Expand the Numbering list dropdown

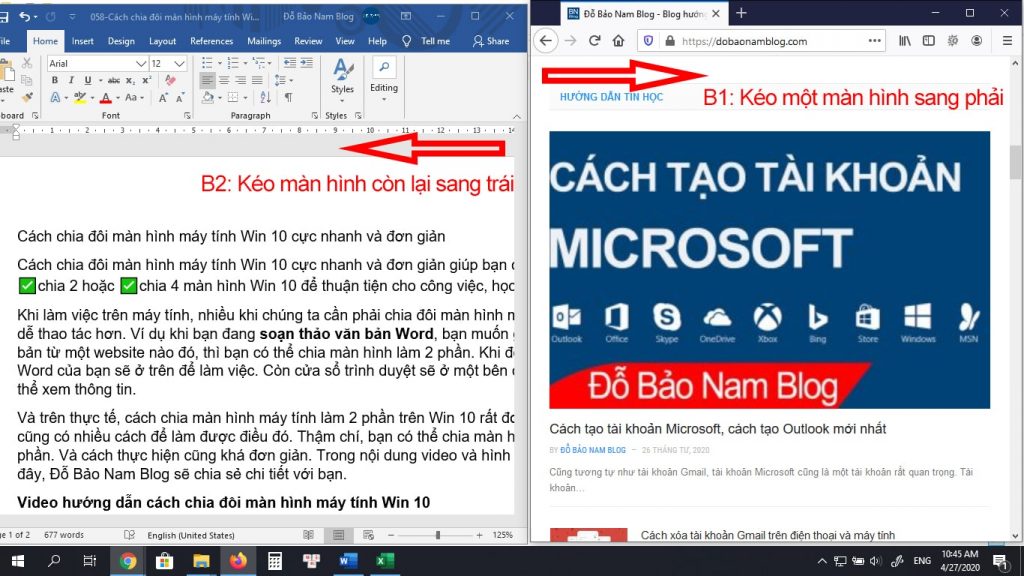click(245, 63)
